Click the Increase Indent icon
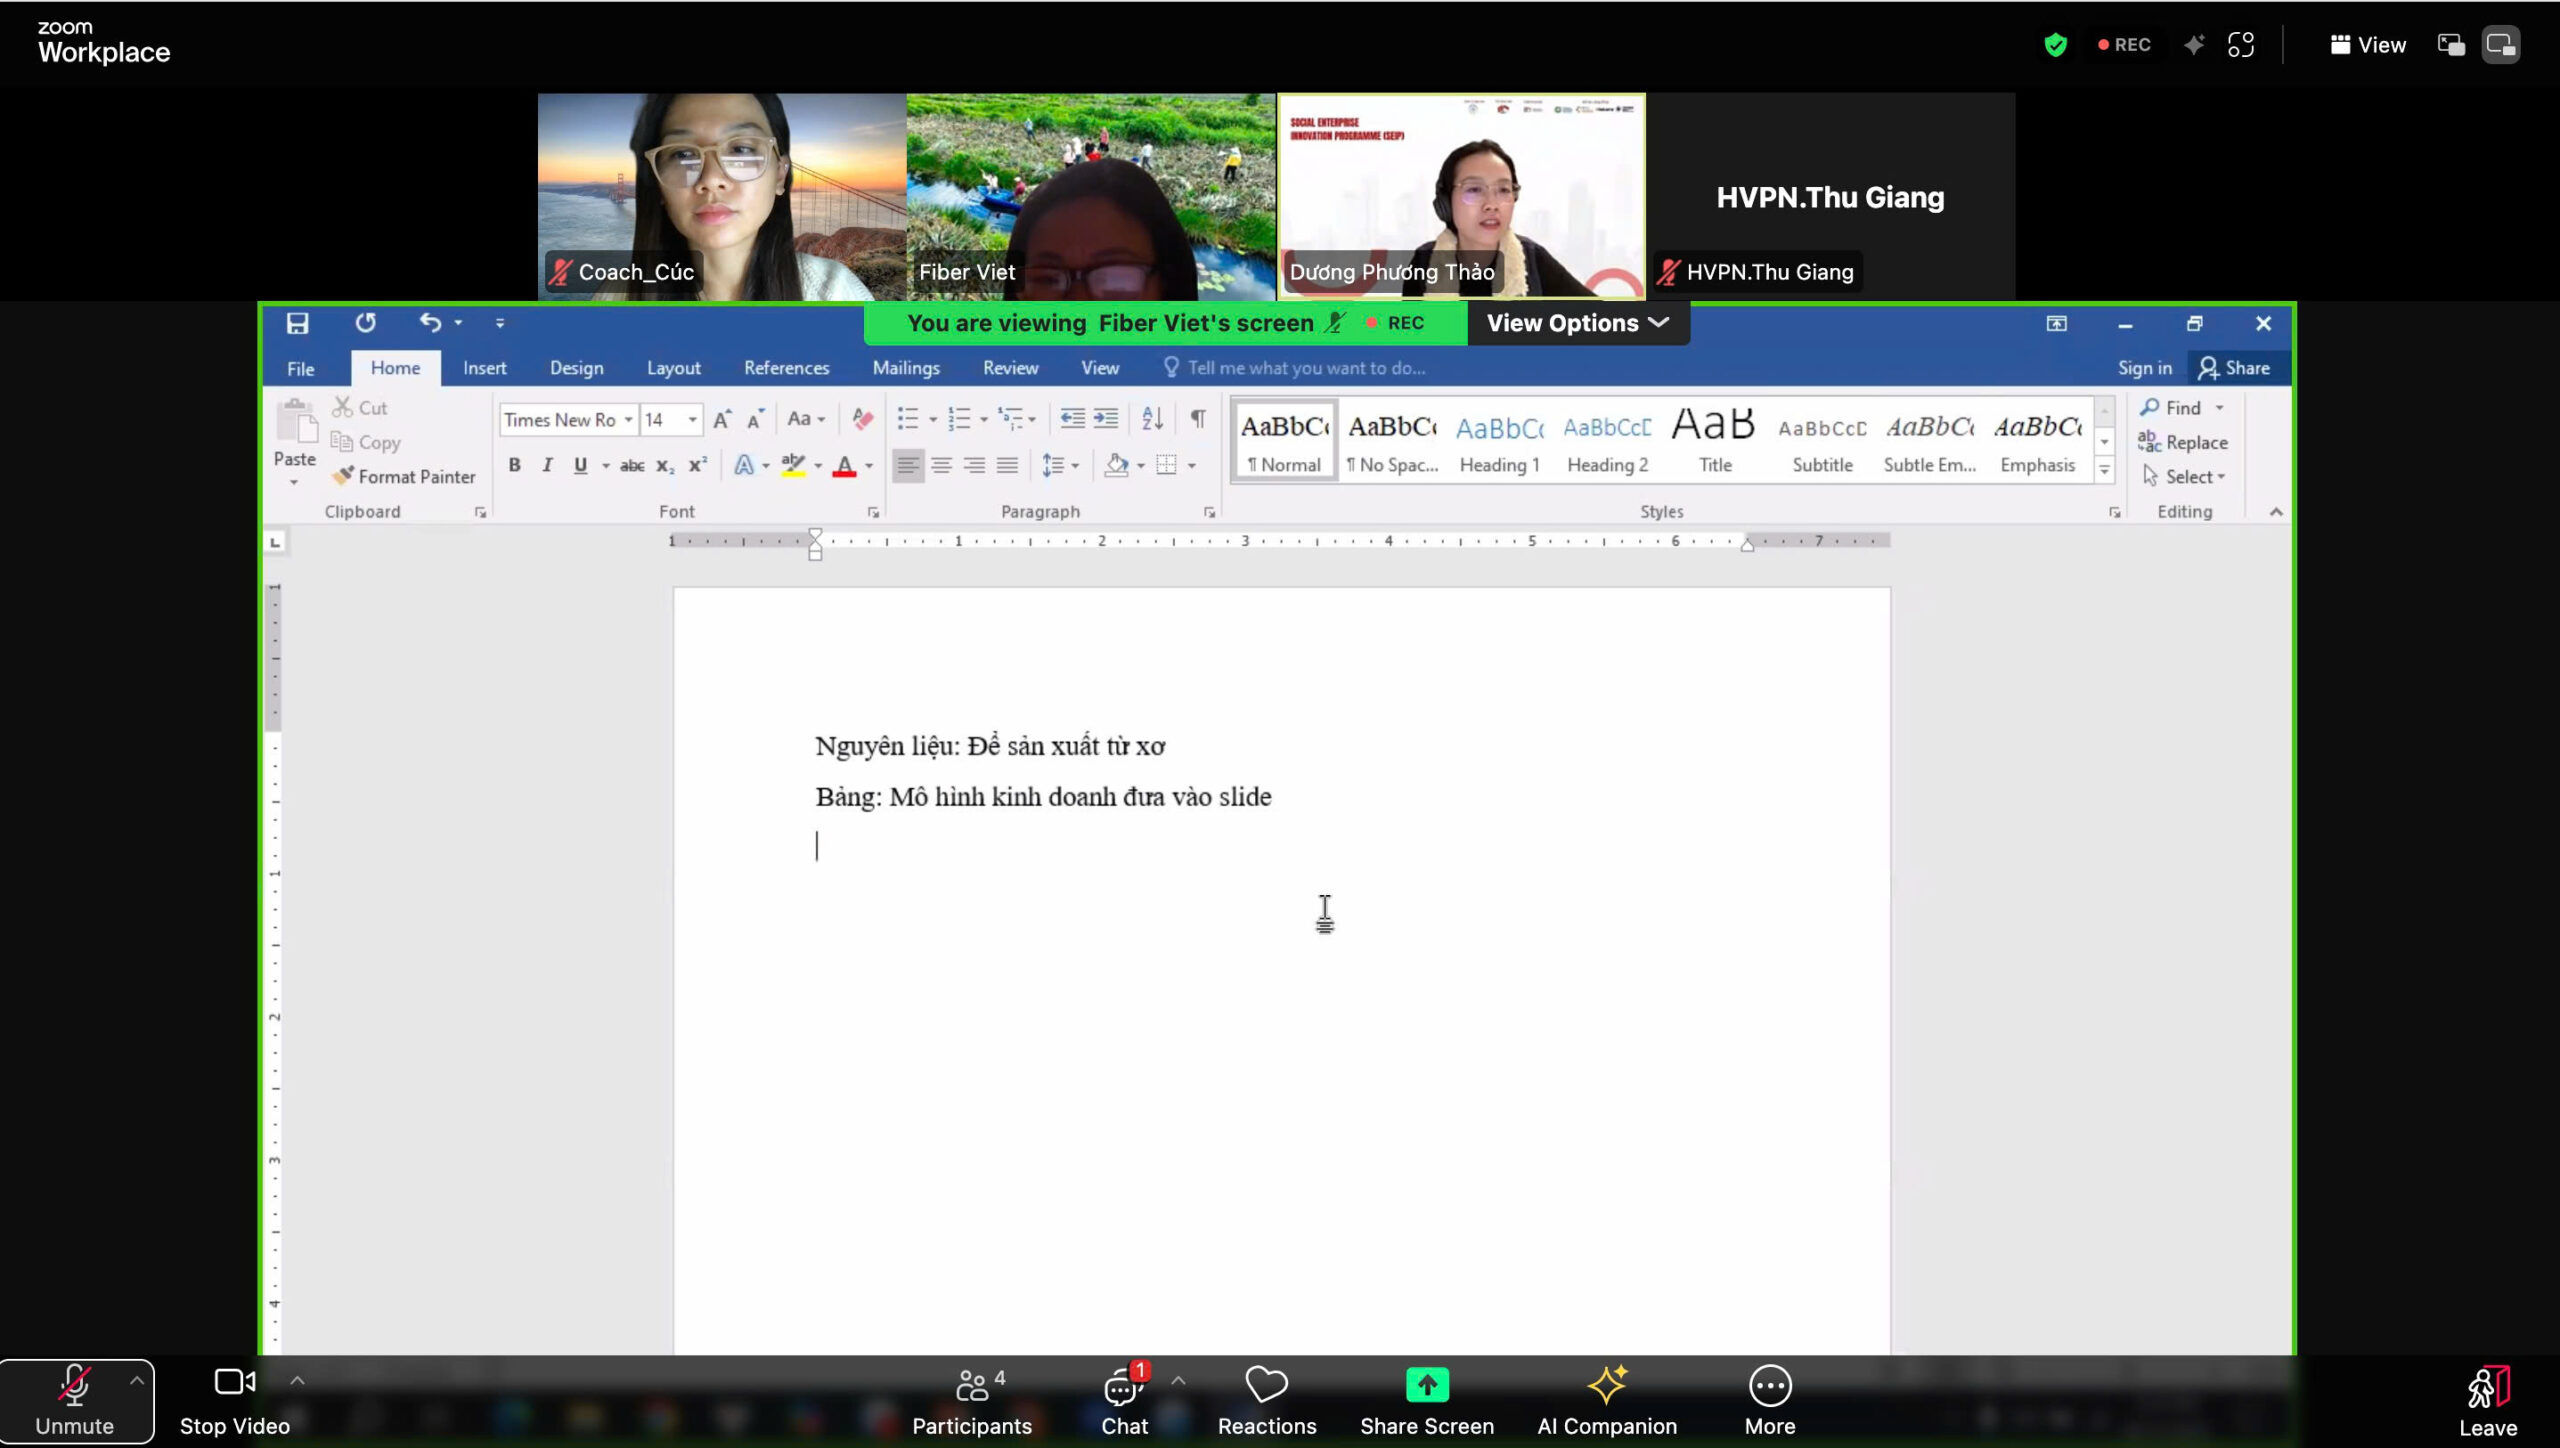 [x=1106, y=419]
